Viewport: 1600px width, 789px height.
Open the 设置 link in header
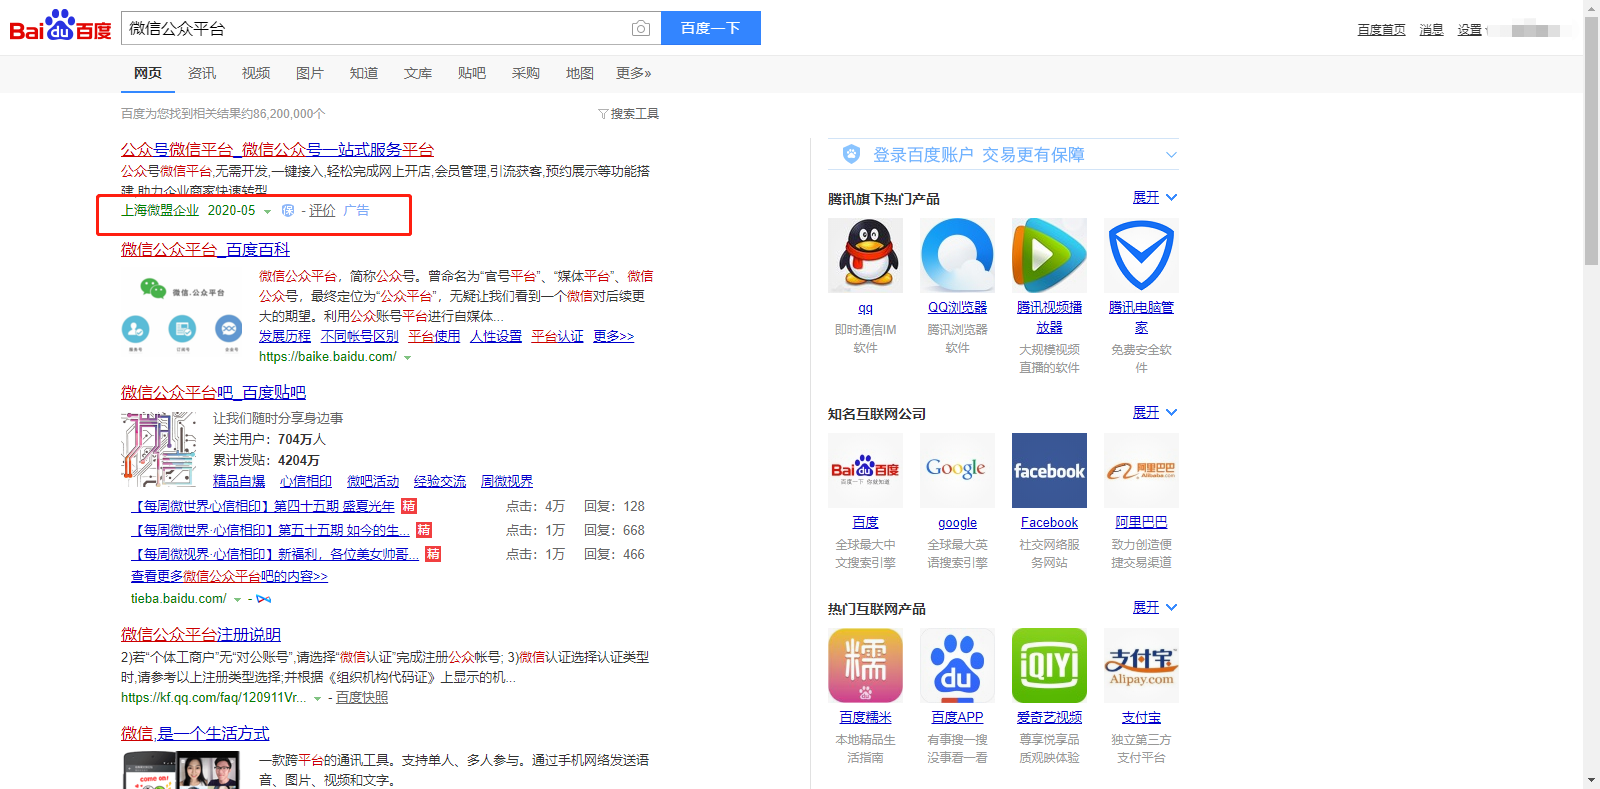[1469, 30]
